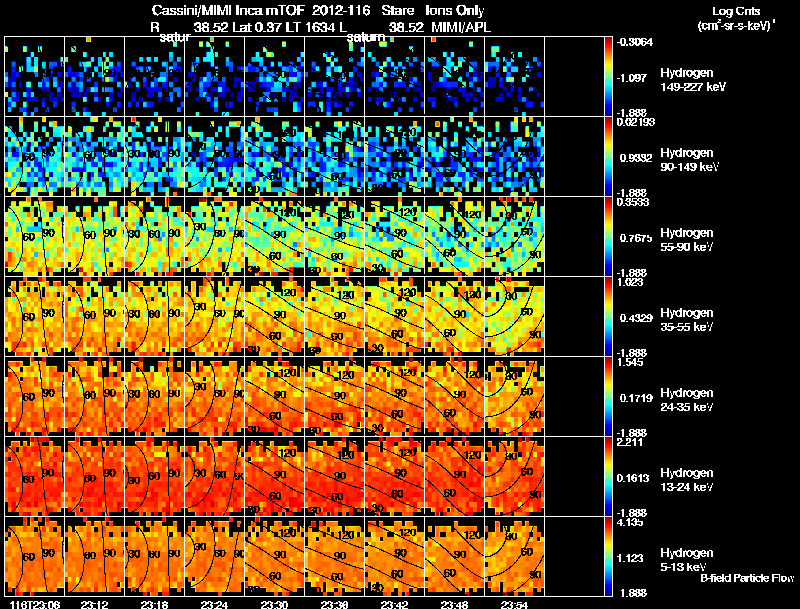Click the Hydrogen 5-13 keV row label

(687, 560)
